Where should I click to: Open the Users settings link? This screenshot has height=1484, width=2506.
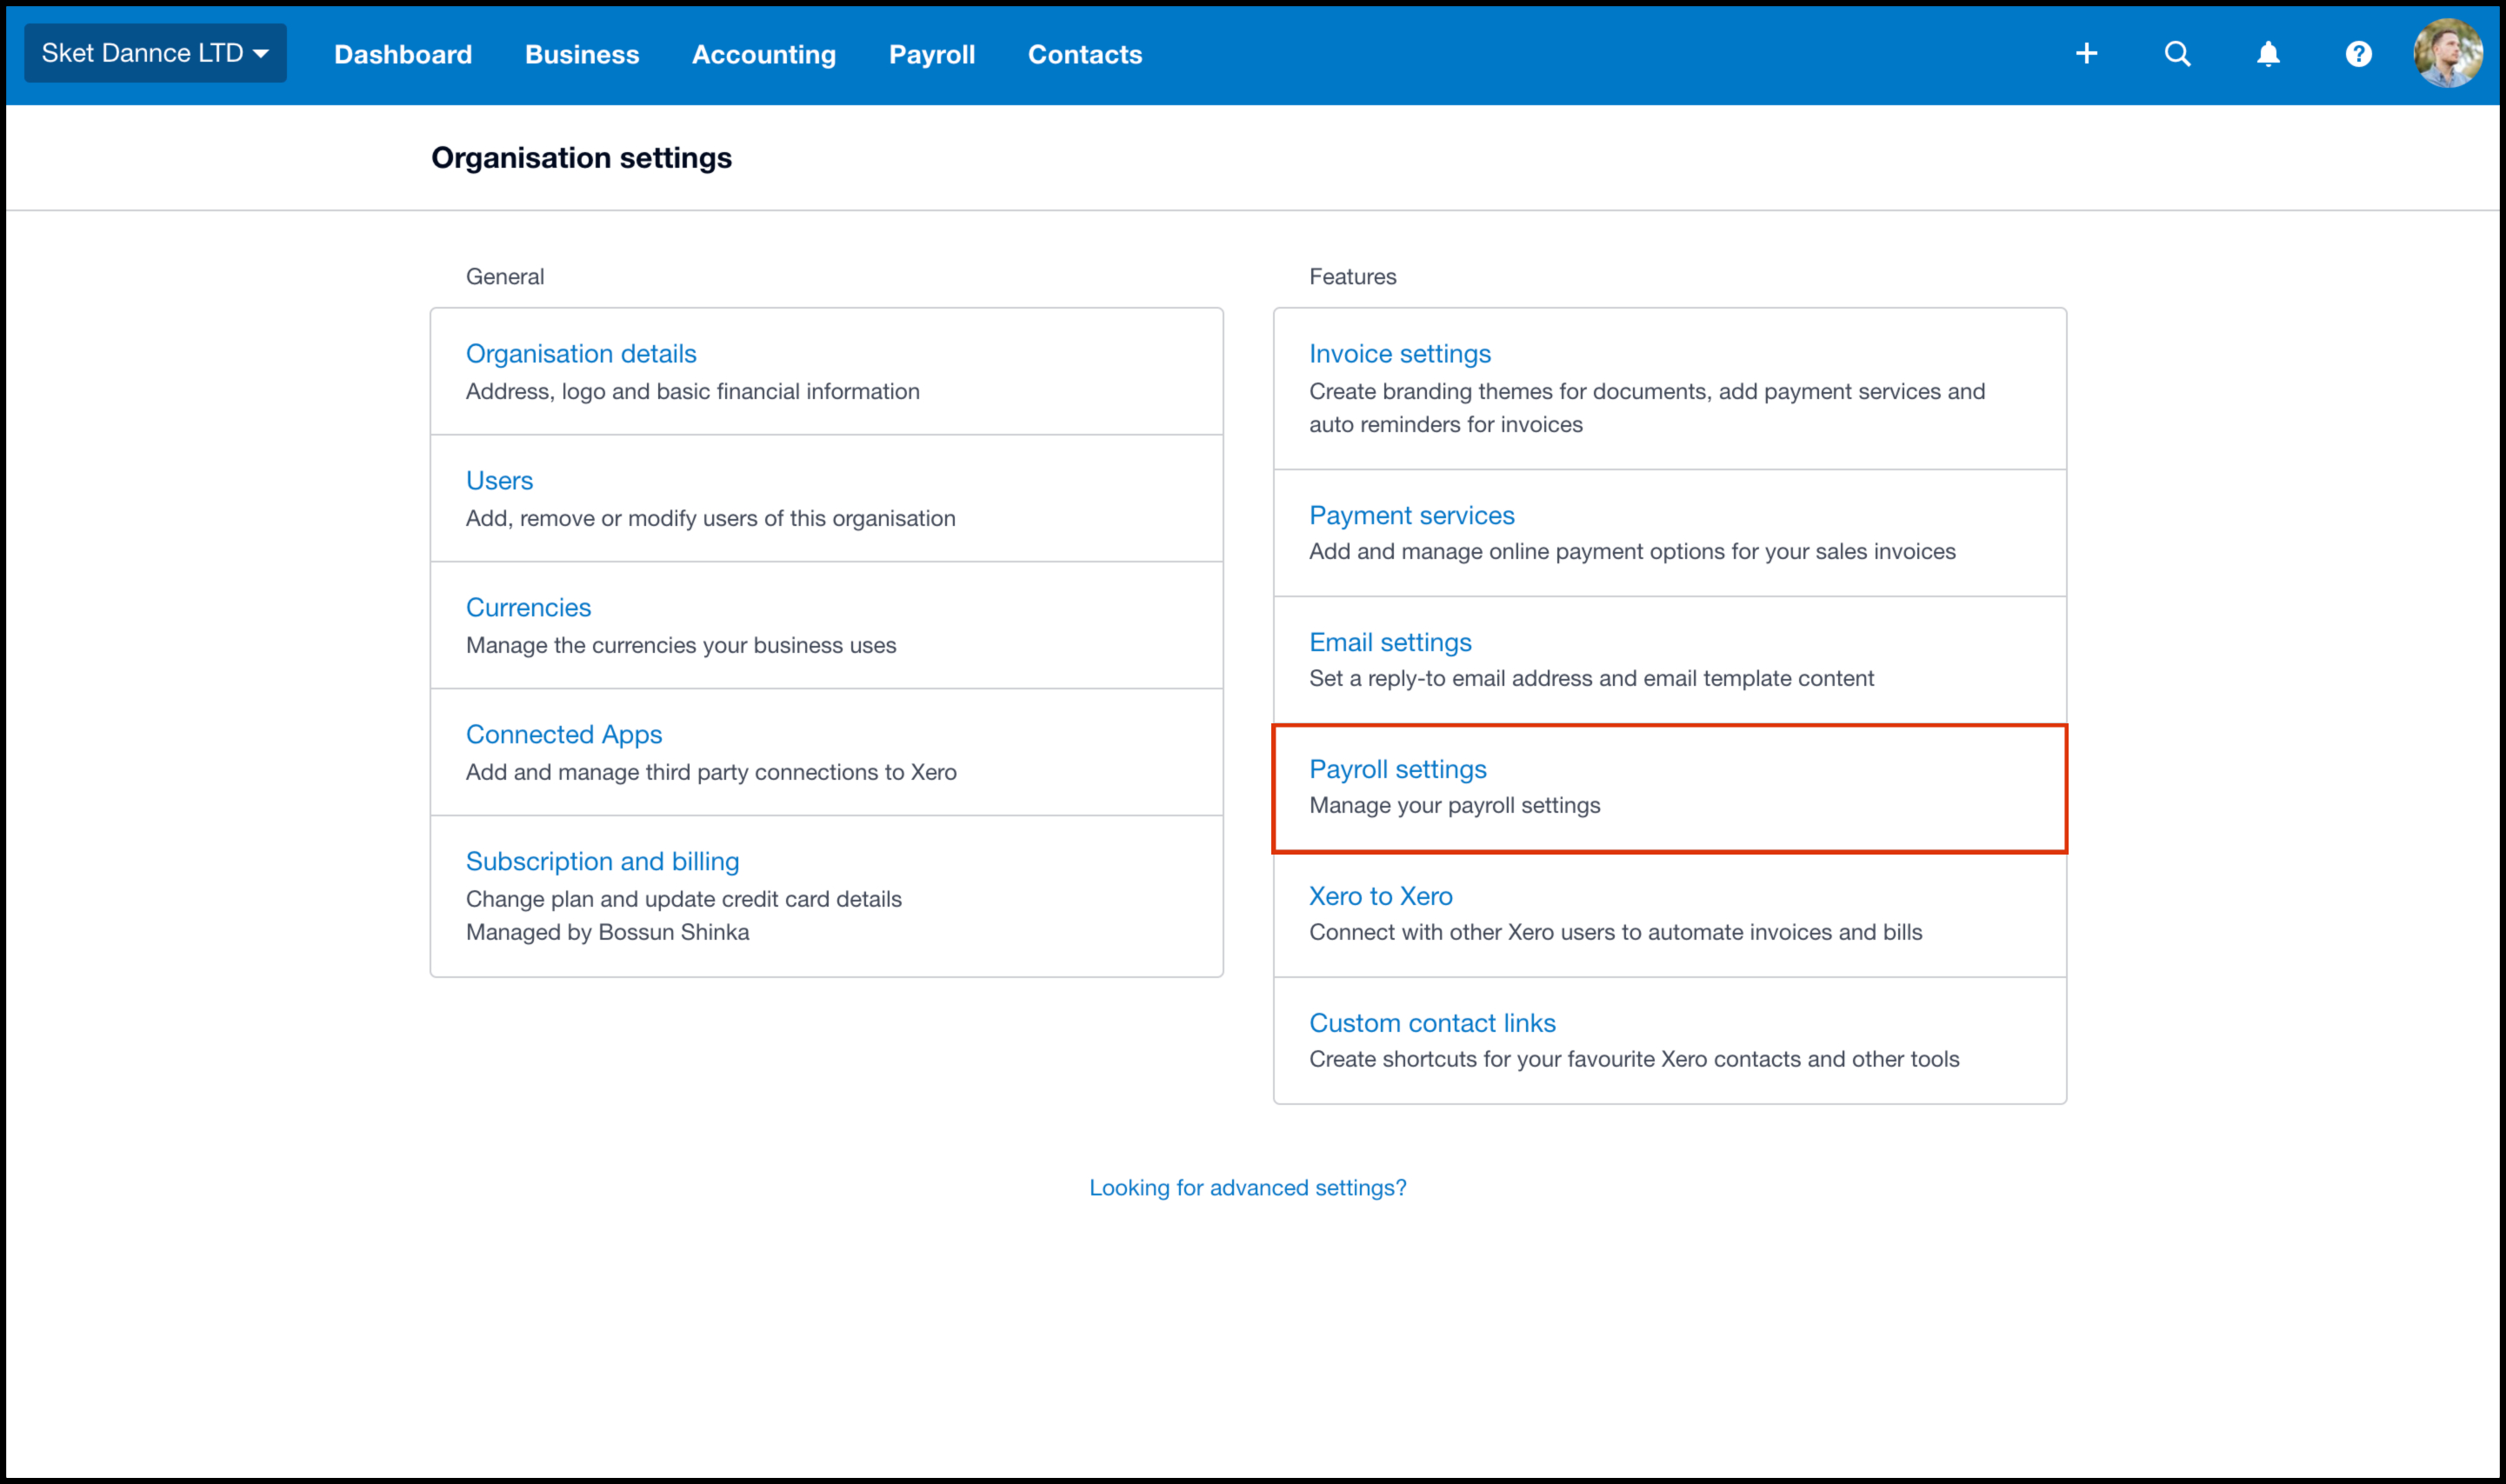tap(499, 481)
